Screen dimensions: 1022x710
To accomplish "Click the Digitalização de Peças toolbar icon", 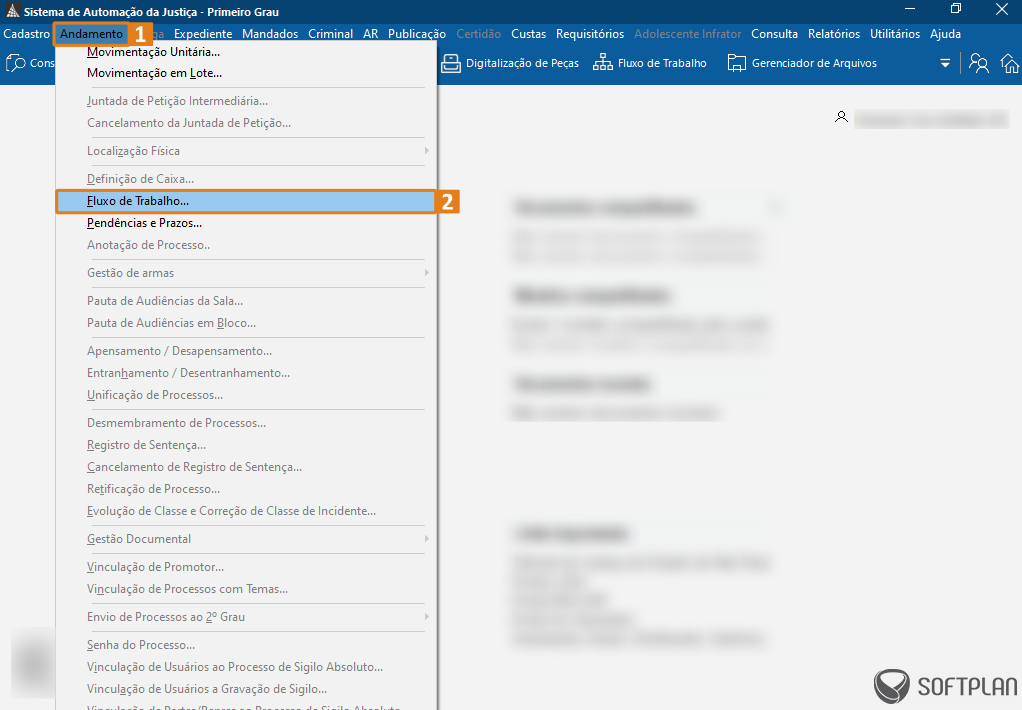I will tap(450, 63).
